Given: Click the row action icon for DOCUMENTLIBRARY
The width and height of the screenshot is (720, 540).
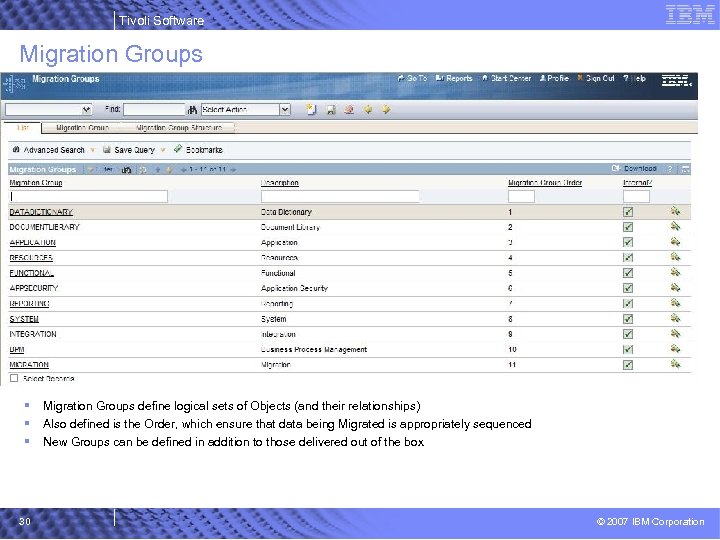Looking at the screenshot, I should (x=675, y=226).
